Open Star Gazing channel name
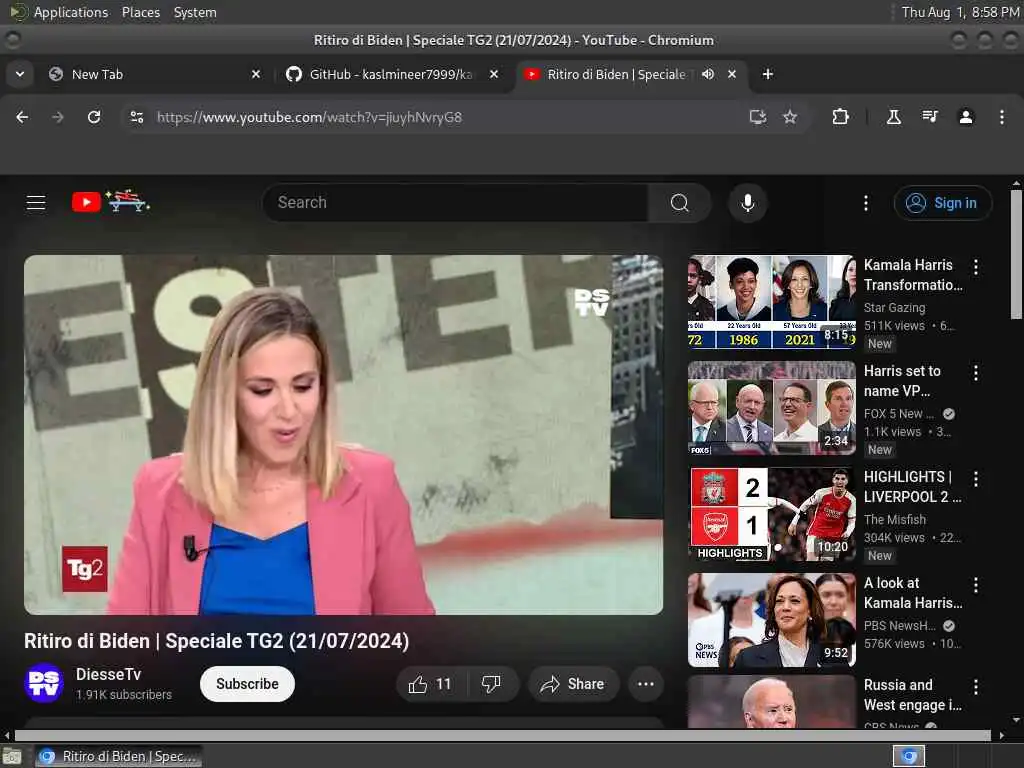This screenshot has height=768, width=1024. coord(894,308)
